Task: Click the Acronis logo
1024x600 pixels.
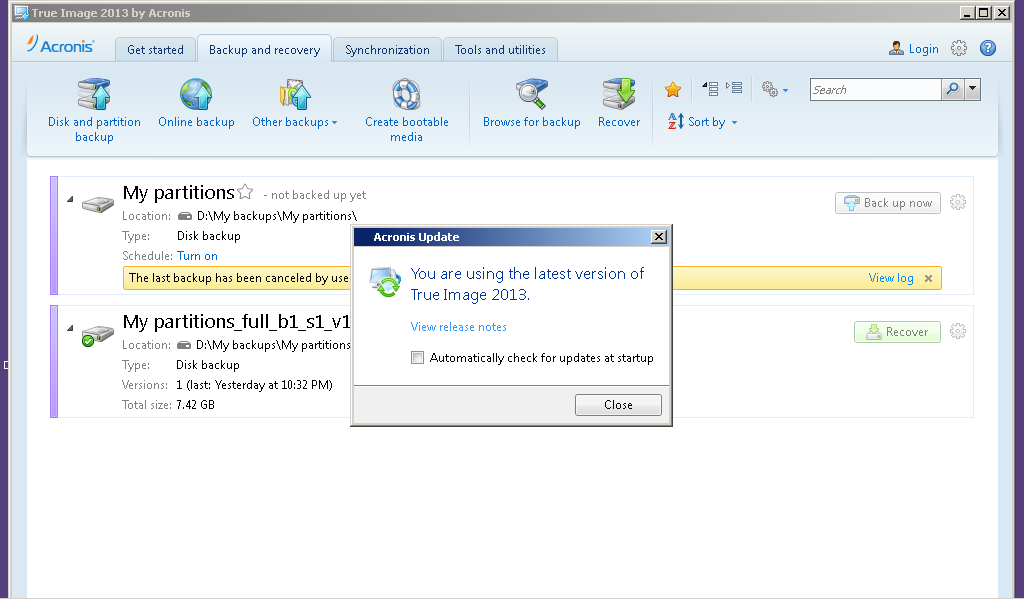Action: pyautogui.click(x=61, y=44)
